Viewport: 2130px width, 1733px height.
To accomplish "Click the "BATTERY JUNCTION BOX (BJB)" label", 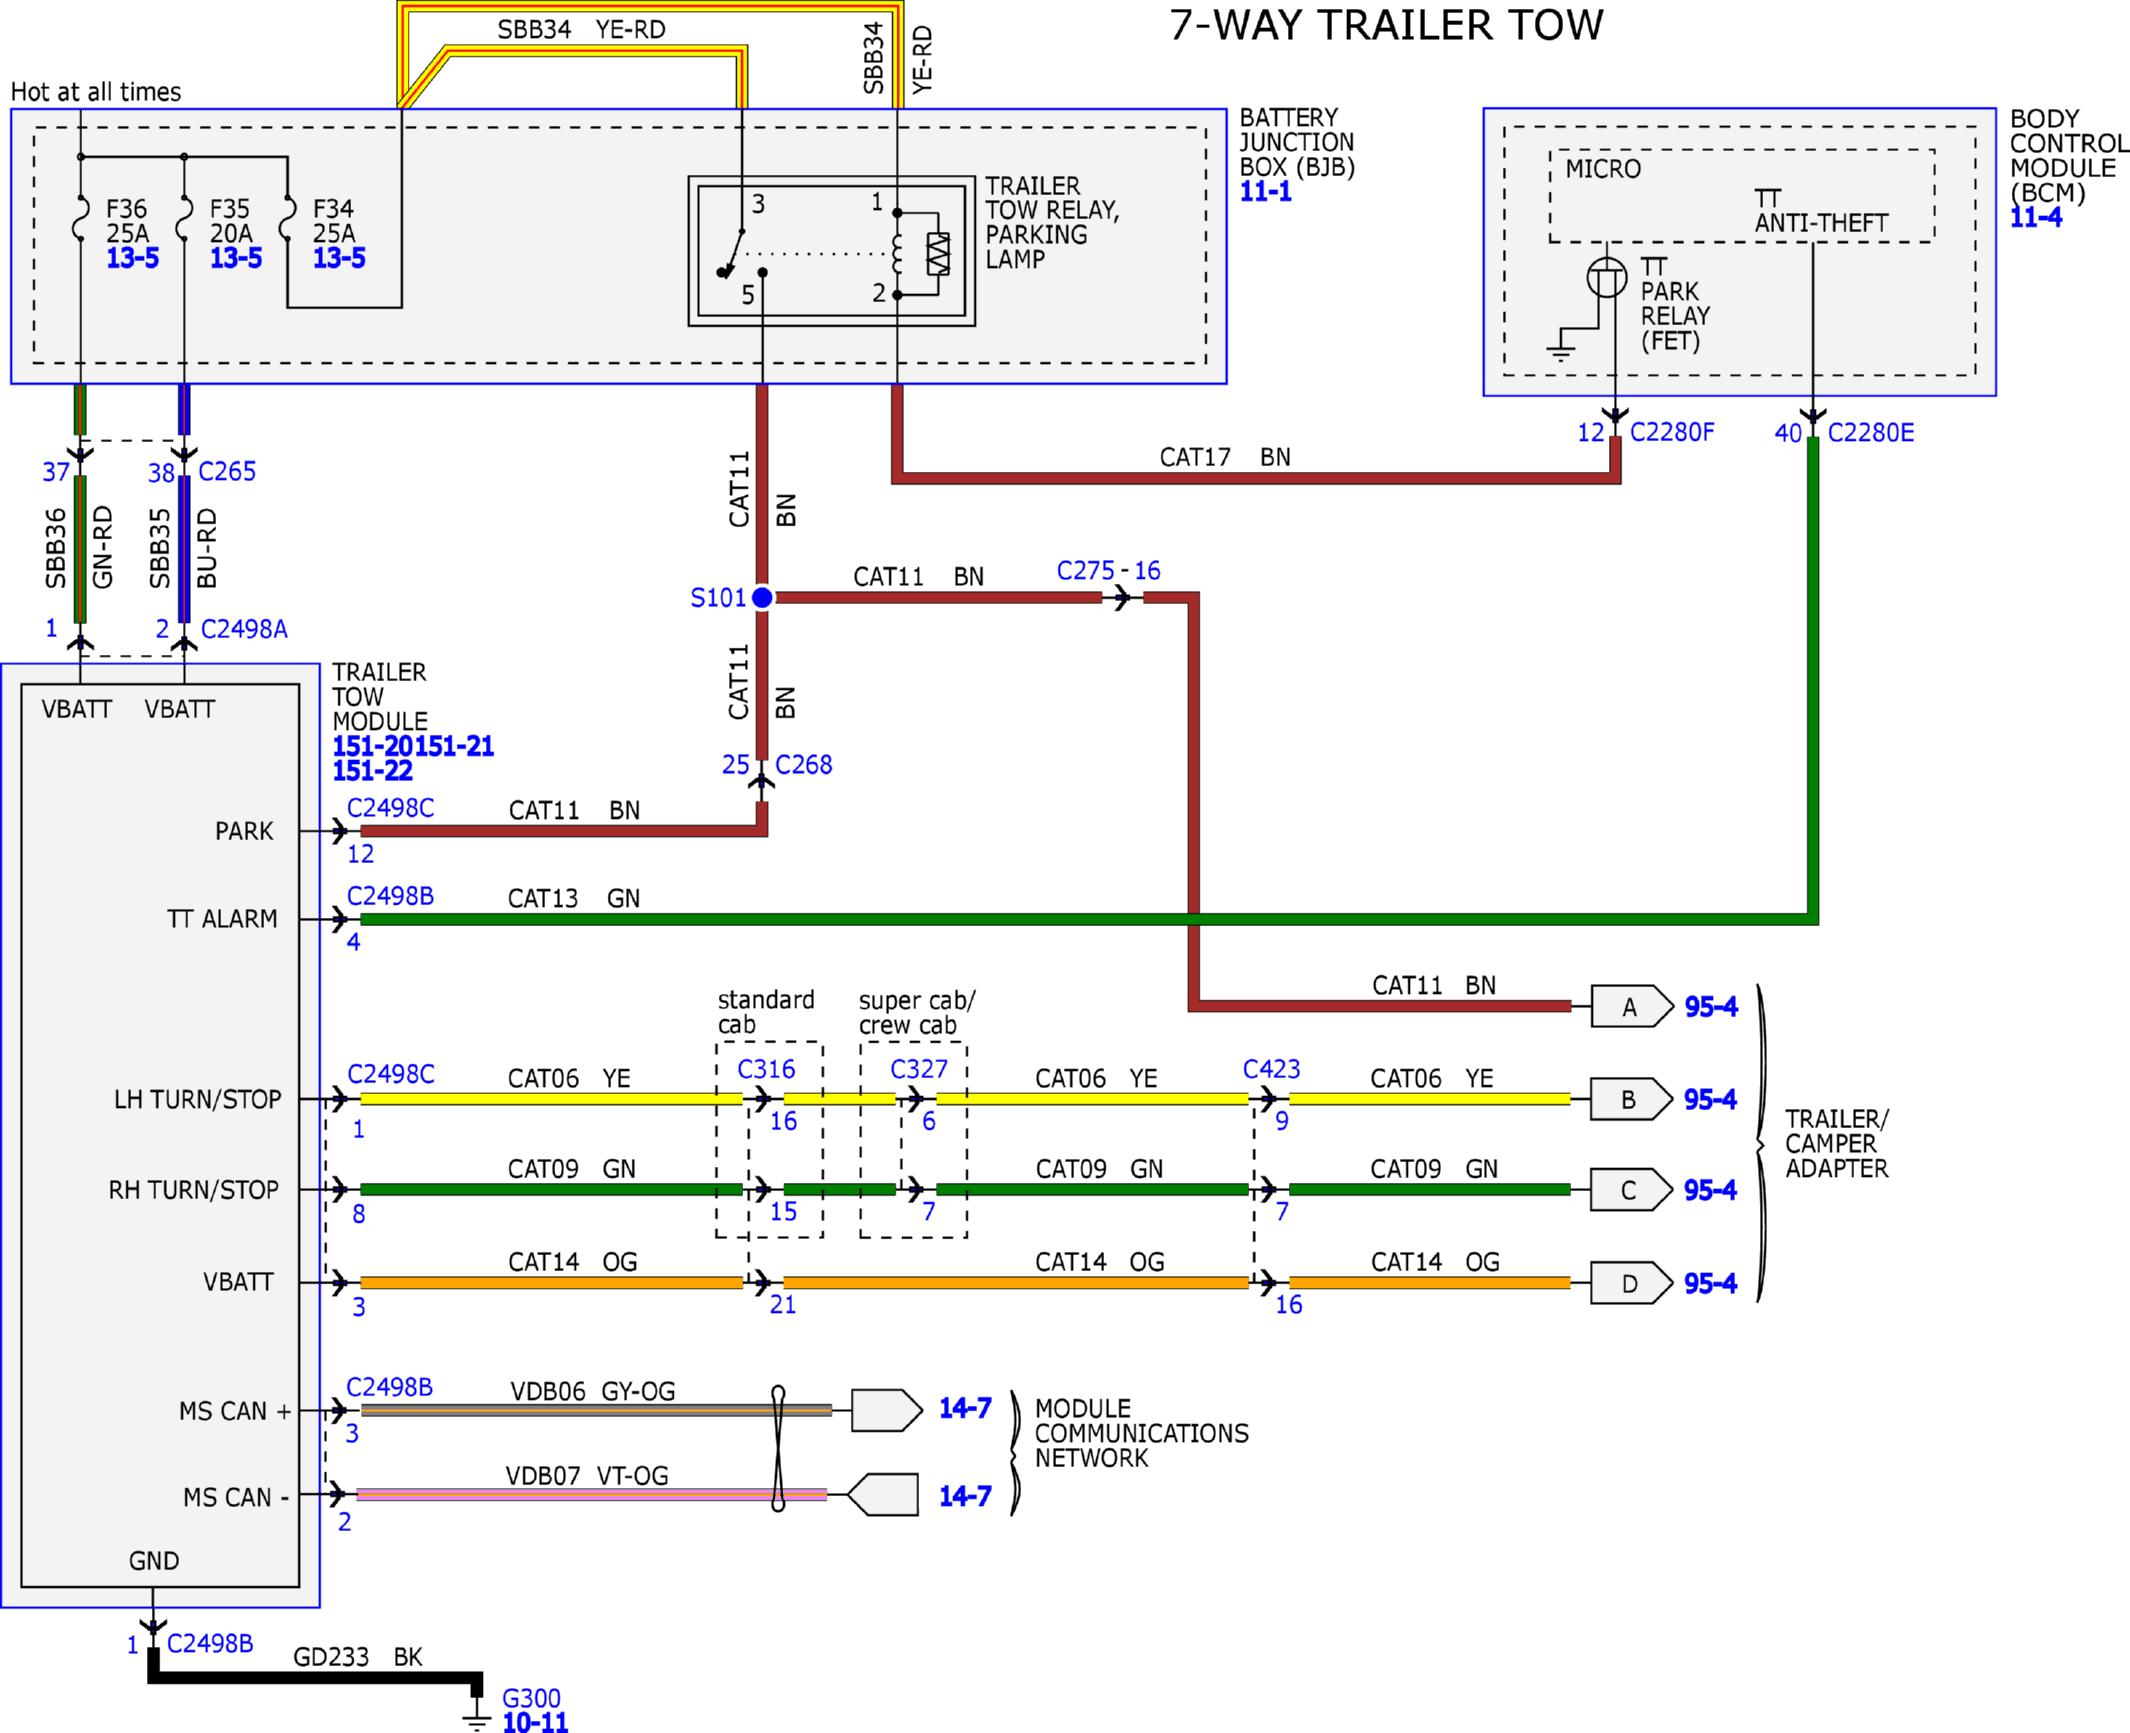I will [1297, 142].
